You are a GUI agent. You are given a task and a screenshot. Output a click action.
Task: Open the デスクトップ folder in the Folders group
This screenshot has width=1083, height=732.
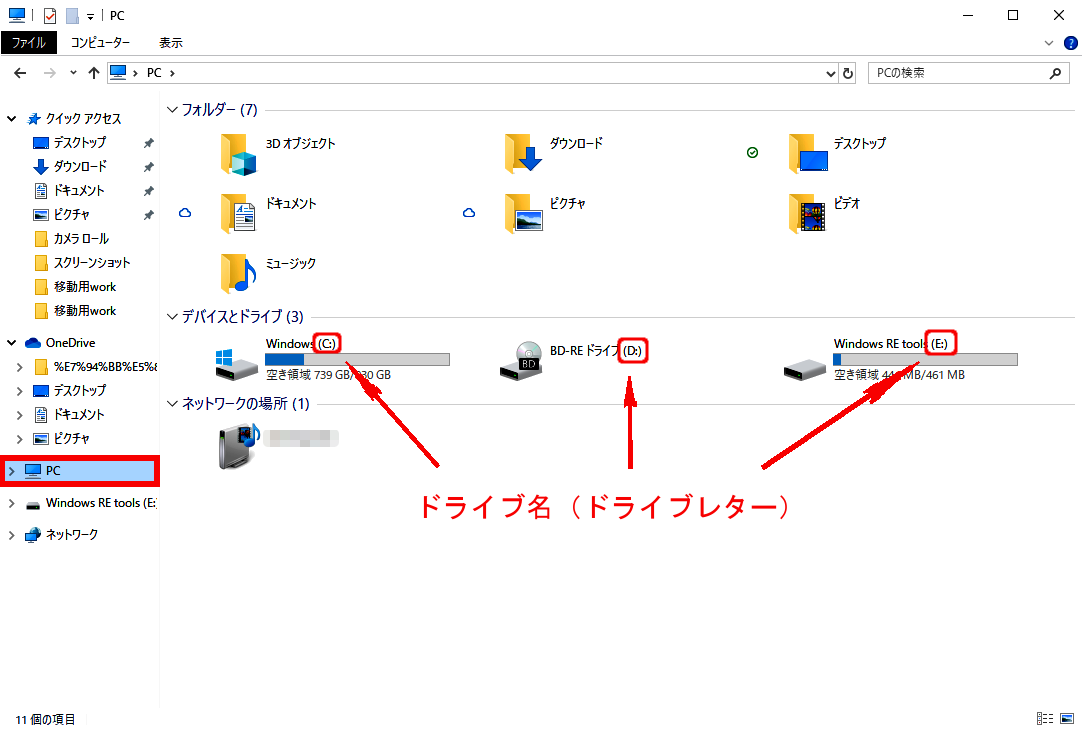[x=807, y=153]
